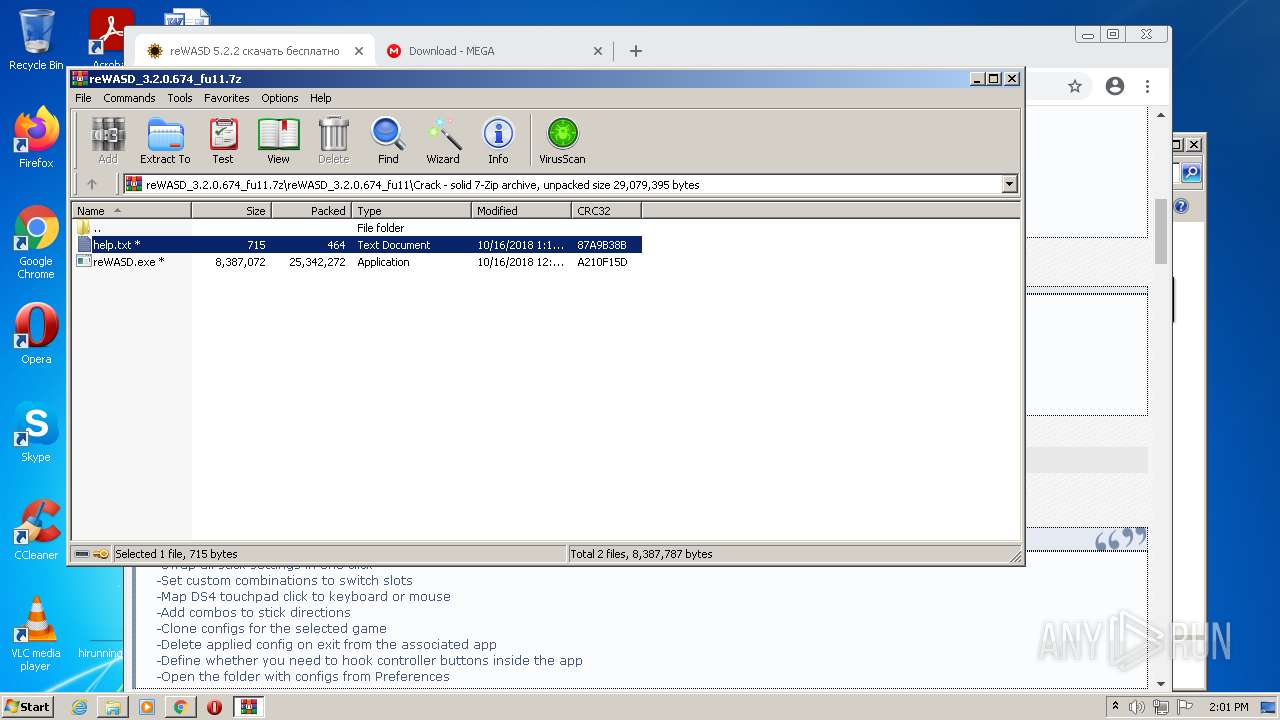
Task: Open Windows Explorer folder in taskbar
Action: [x=113, y=707]
